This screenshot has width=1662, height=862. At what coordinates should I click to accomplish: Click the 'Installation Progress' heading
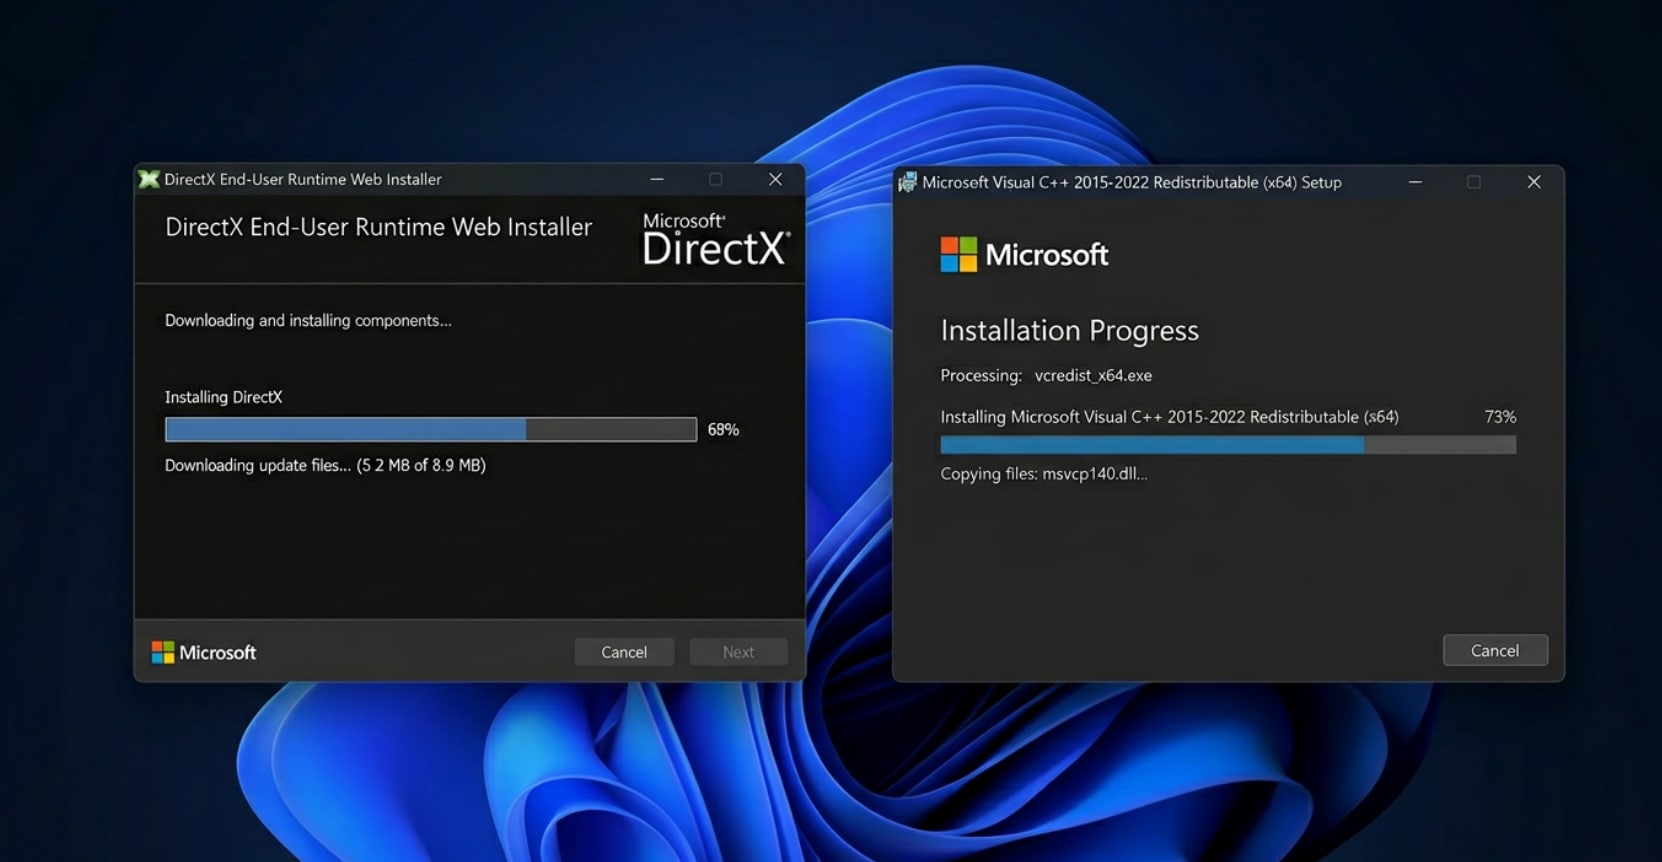(1069, 330)
